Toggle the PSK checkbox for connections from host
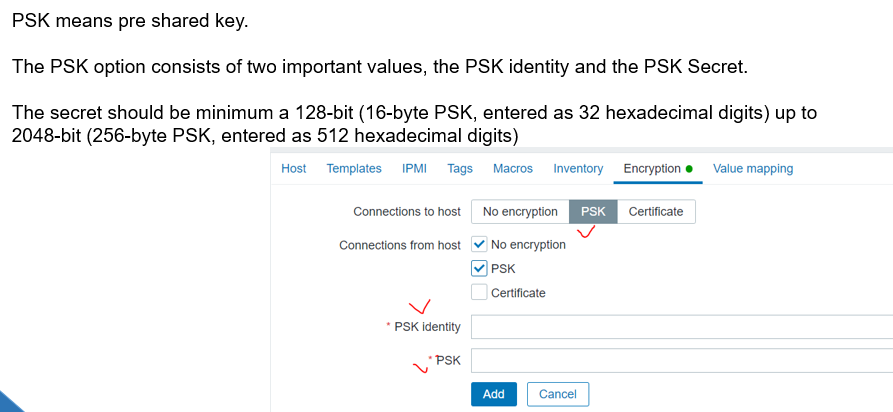Viewport: 893px width, 412px height. pos(479,268)
